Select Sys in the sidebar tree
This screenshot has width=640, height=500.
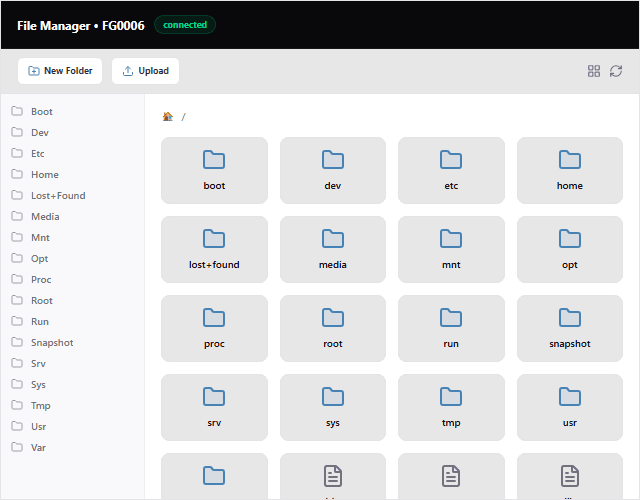[72, 384]
